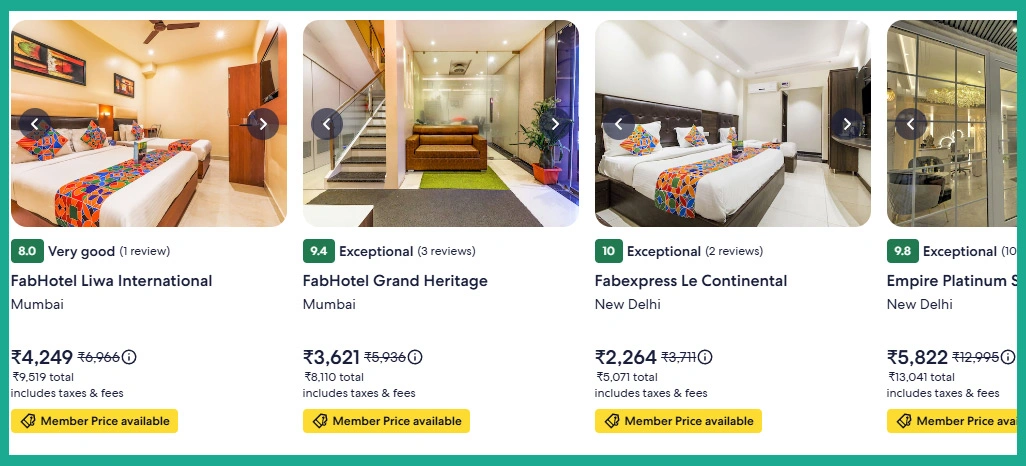Viewport: 1026px width, 466px height.
Task: Open price info icon beside ₹3,621
Action: [415, 357]
